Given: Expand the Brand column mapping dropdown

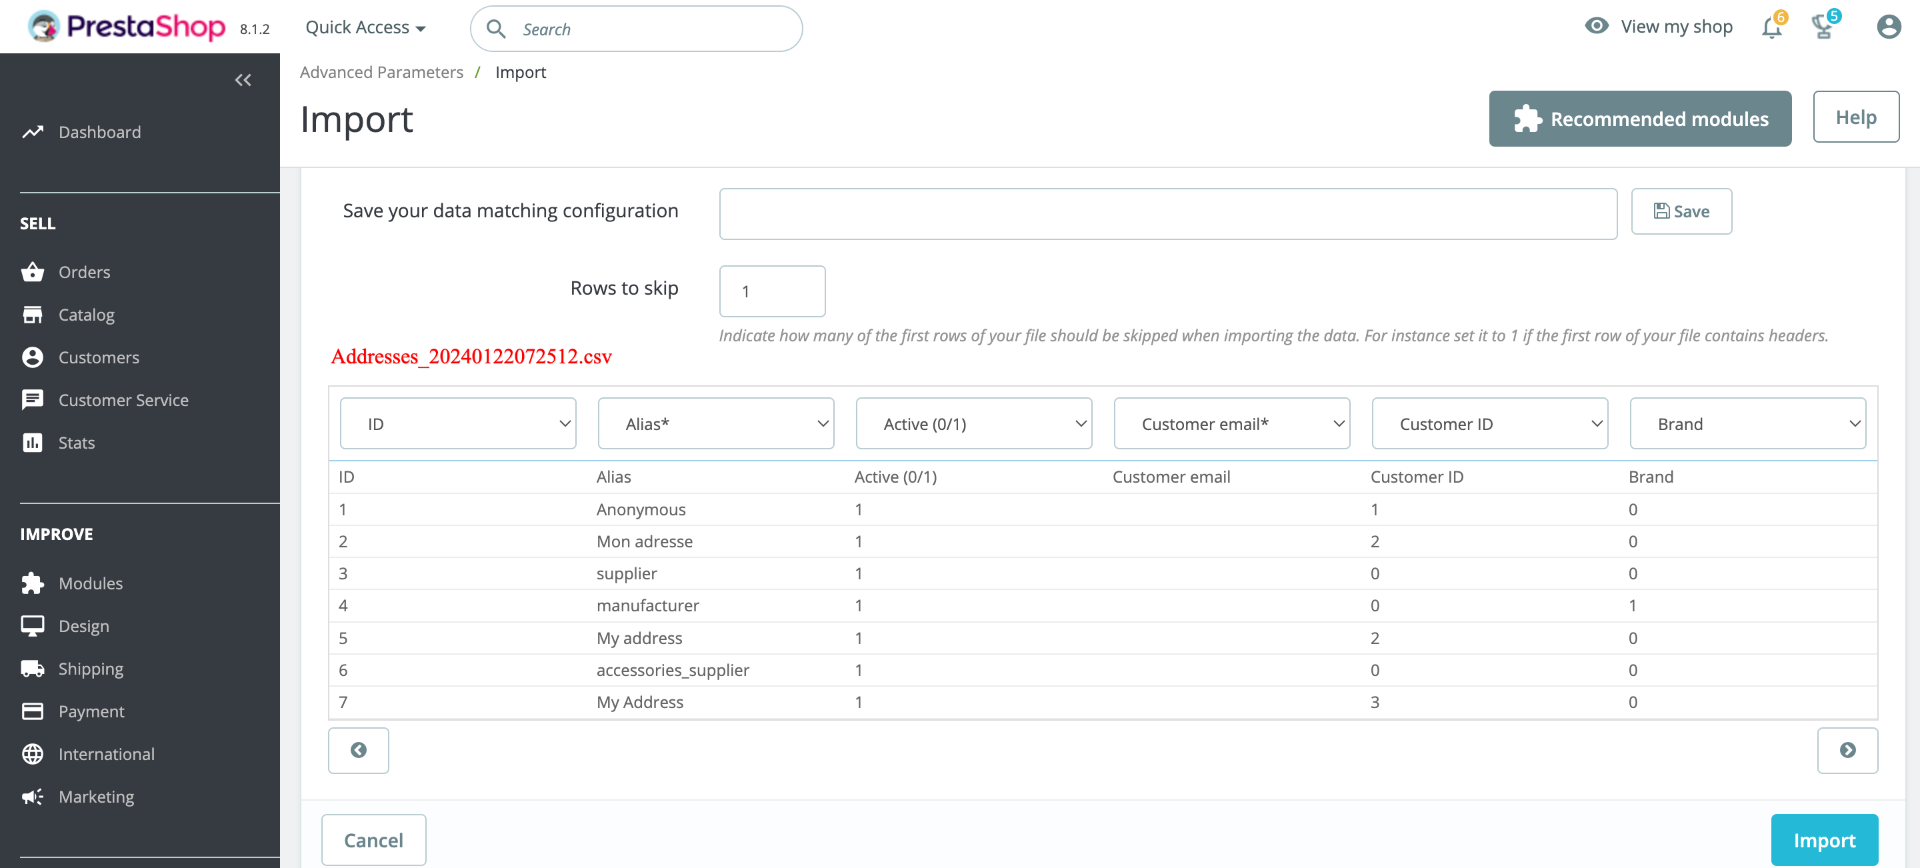Looking at the screenshot, I should (1748, 424).
